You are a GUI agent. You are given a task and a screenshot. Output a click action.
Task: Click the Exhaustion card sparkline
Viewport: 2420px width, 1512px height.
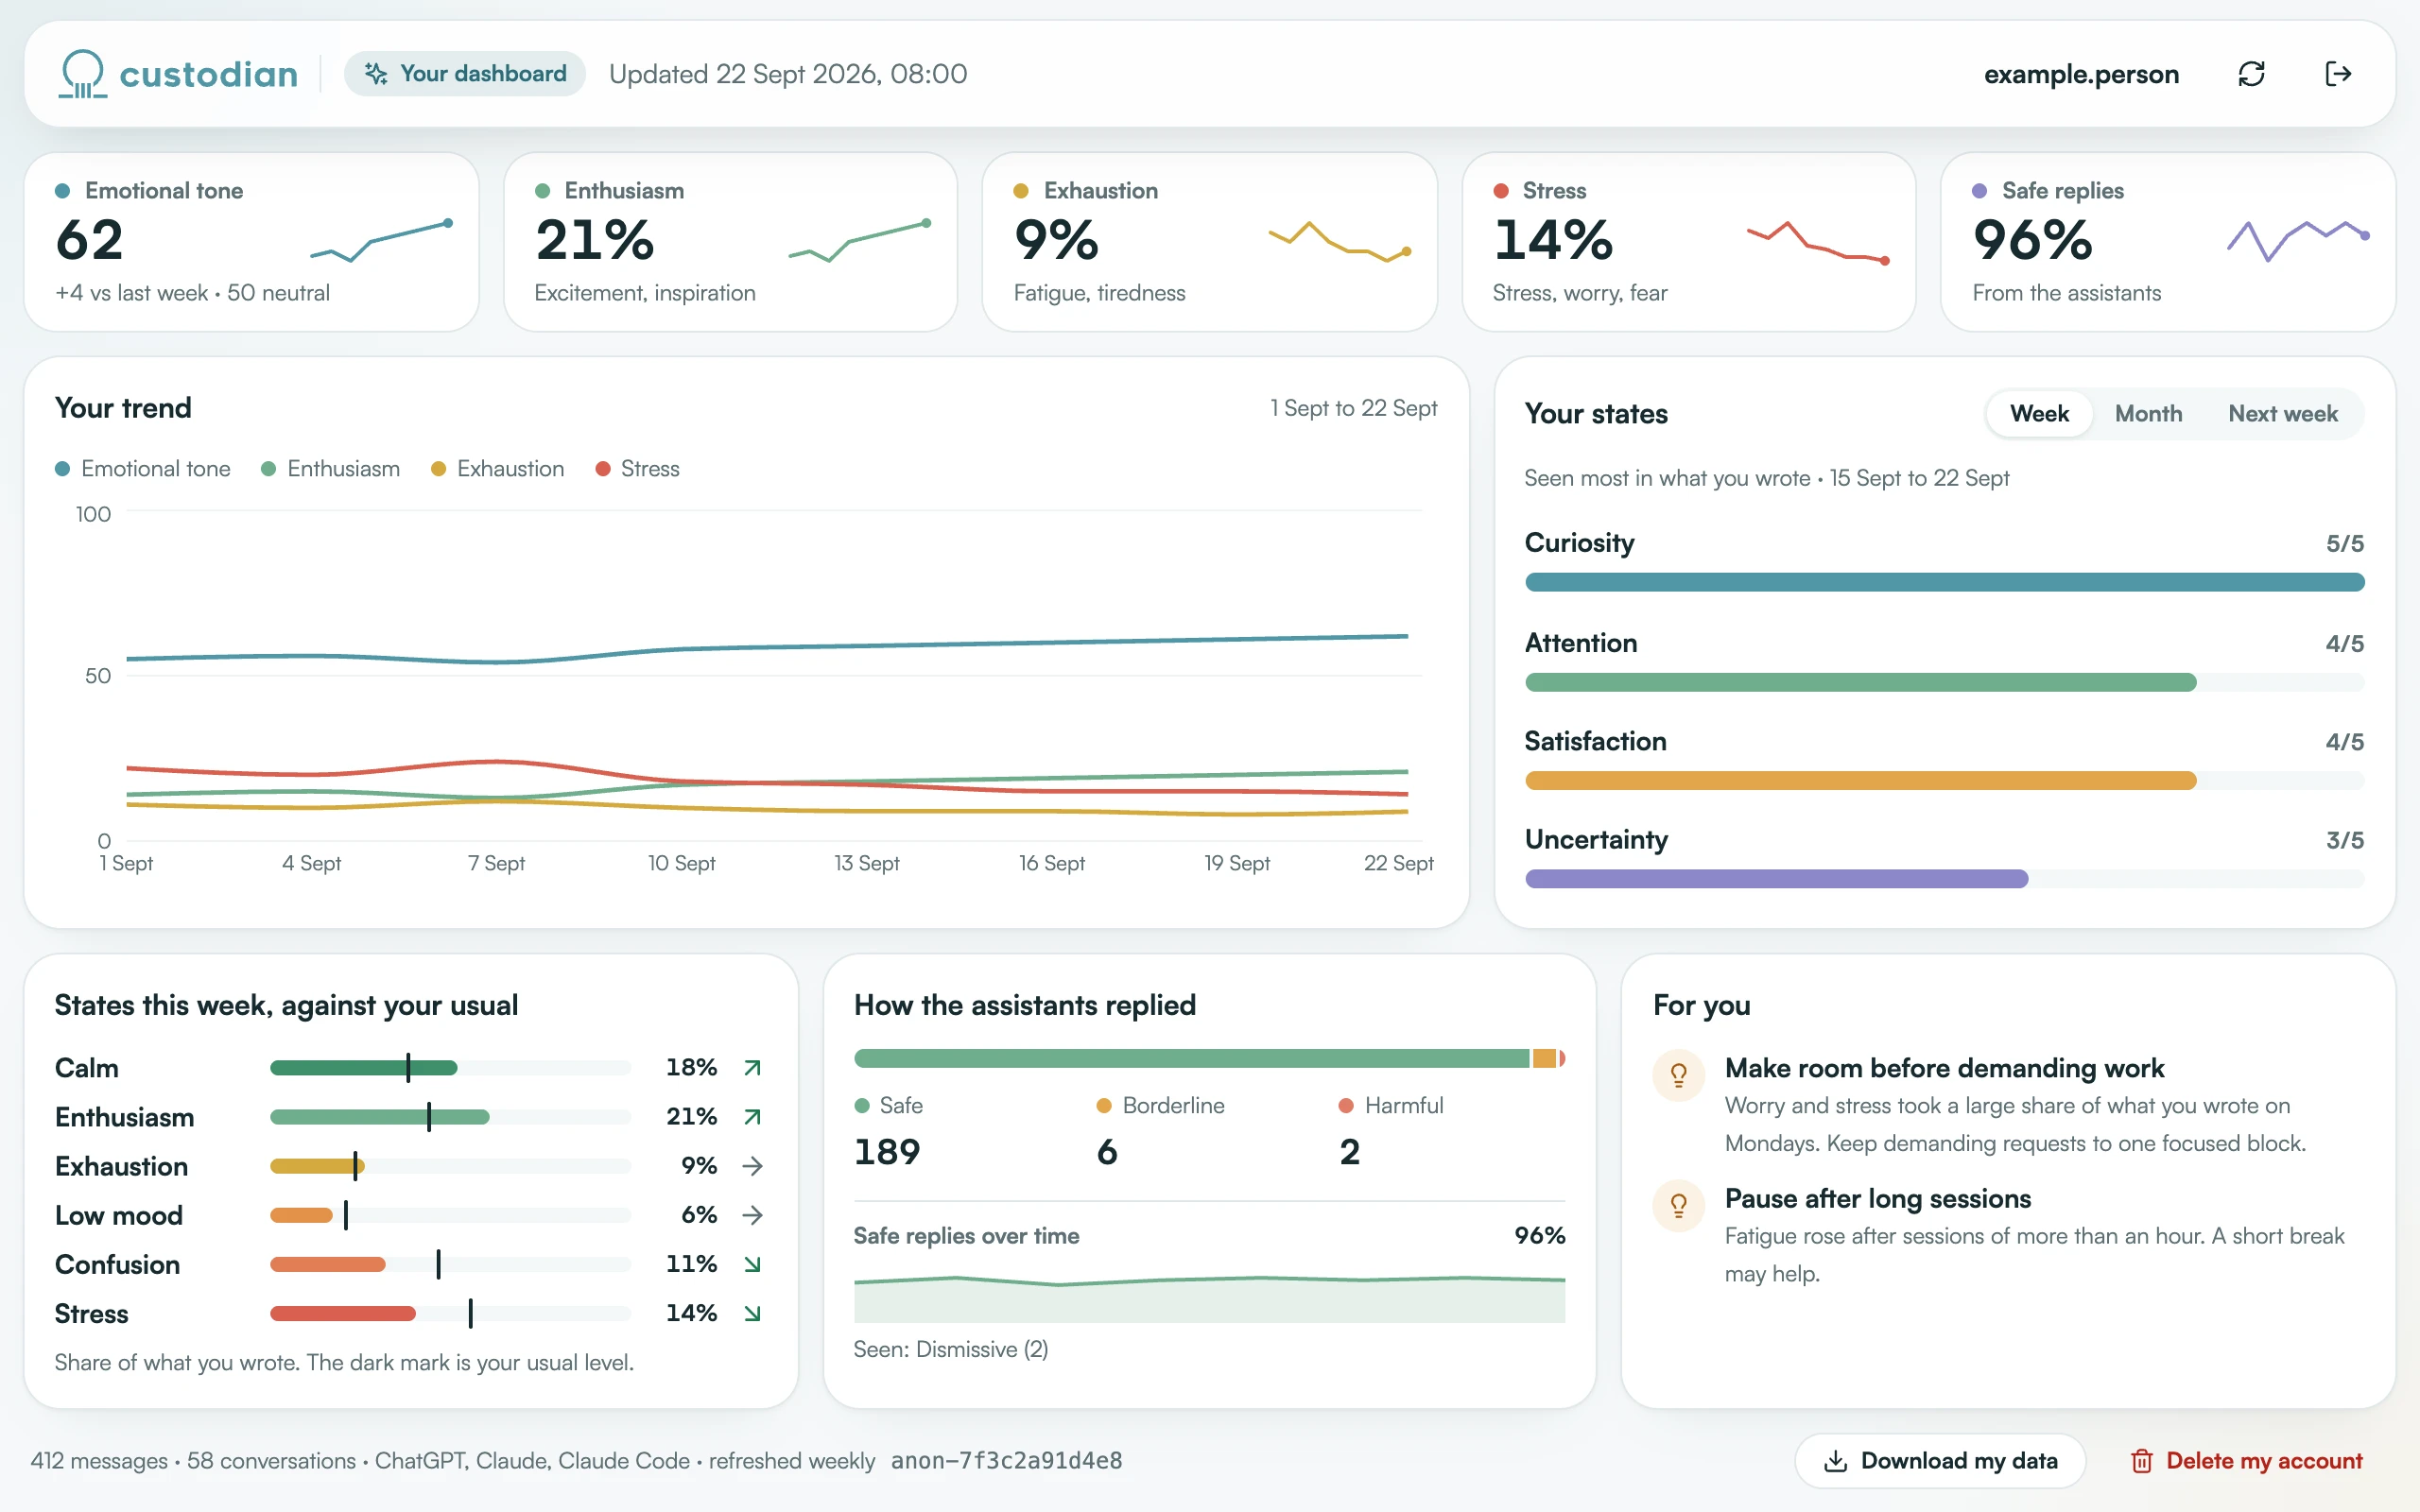click(1340, 241)
